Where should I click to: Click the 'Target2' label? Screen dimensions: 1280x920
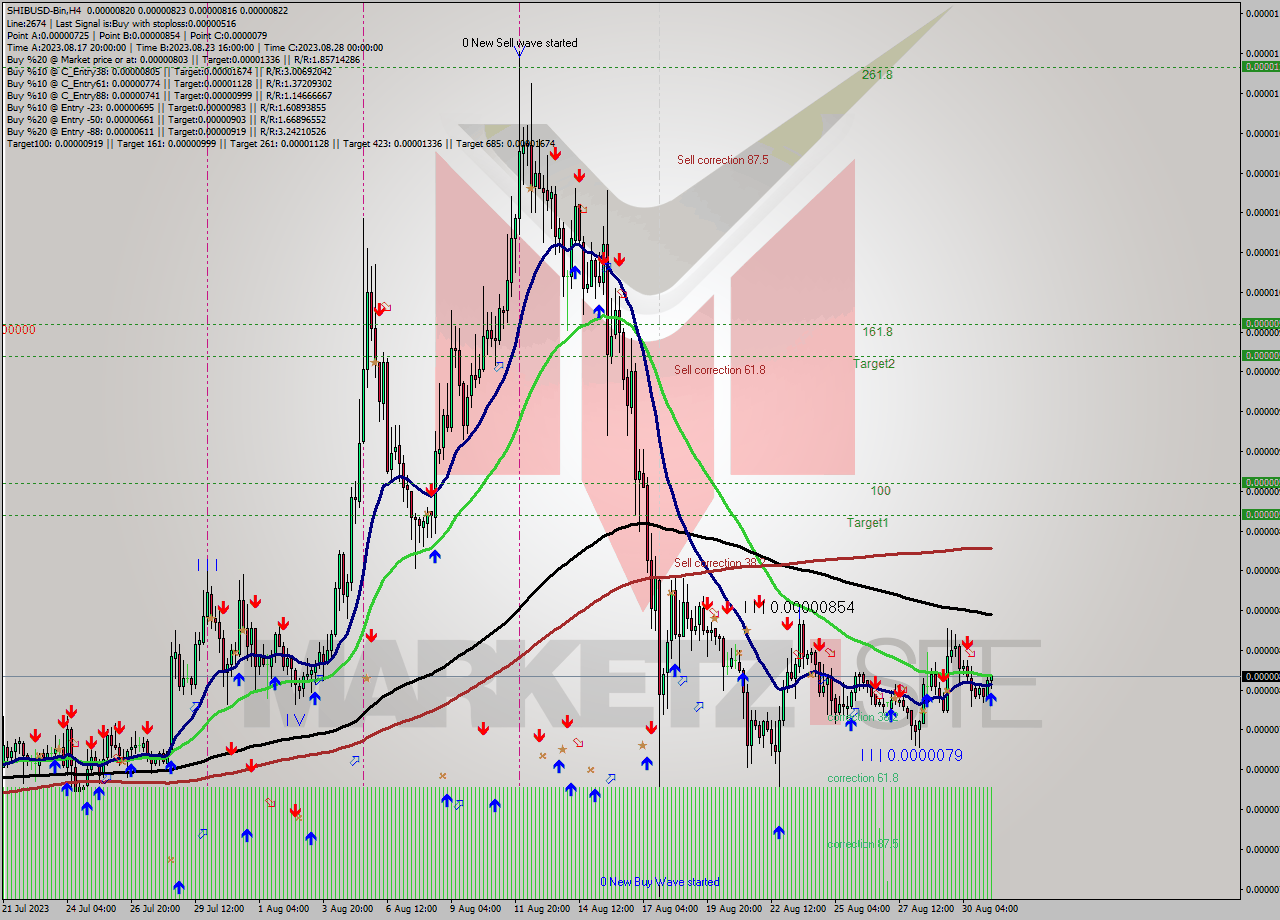[873, 364]
